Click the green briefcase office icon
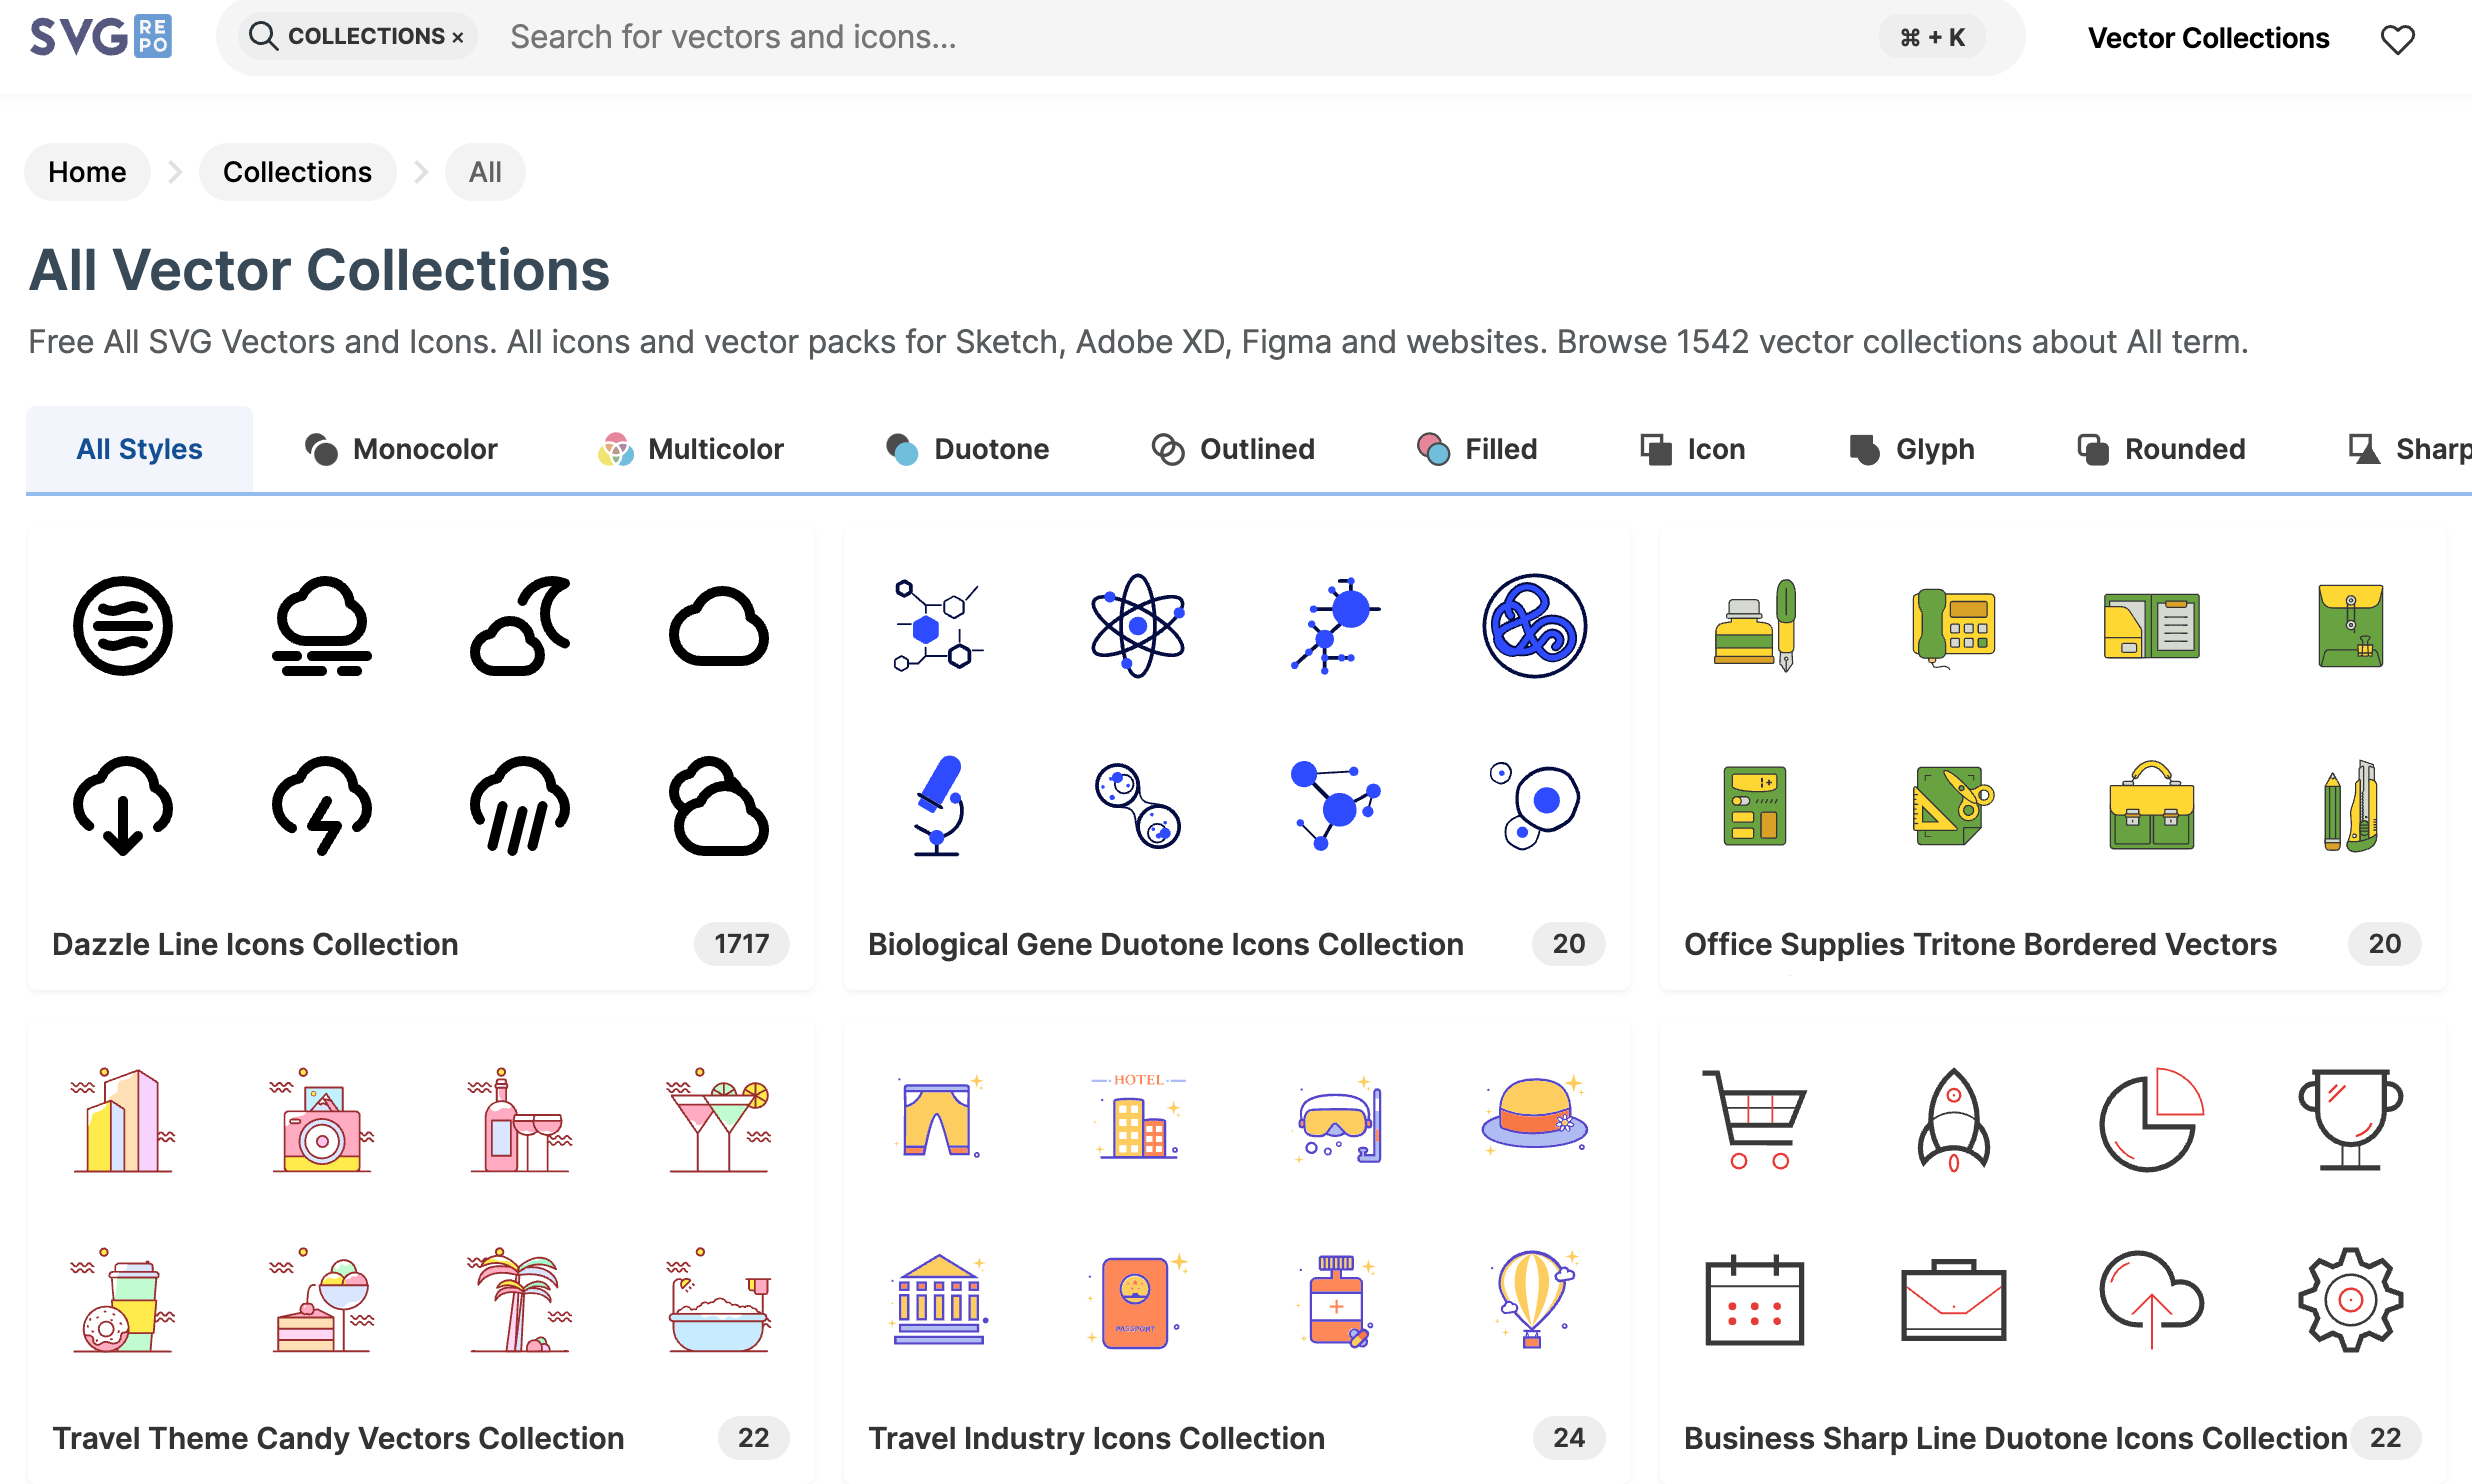Viewport: 2472px width, 1484px height. [2151, 805]
